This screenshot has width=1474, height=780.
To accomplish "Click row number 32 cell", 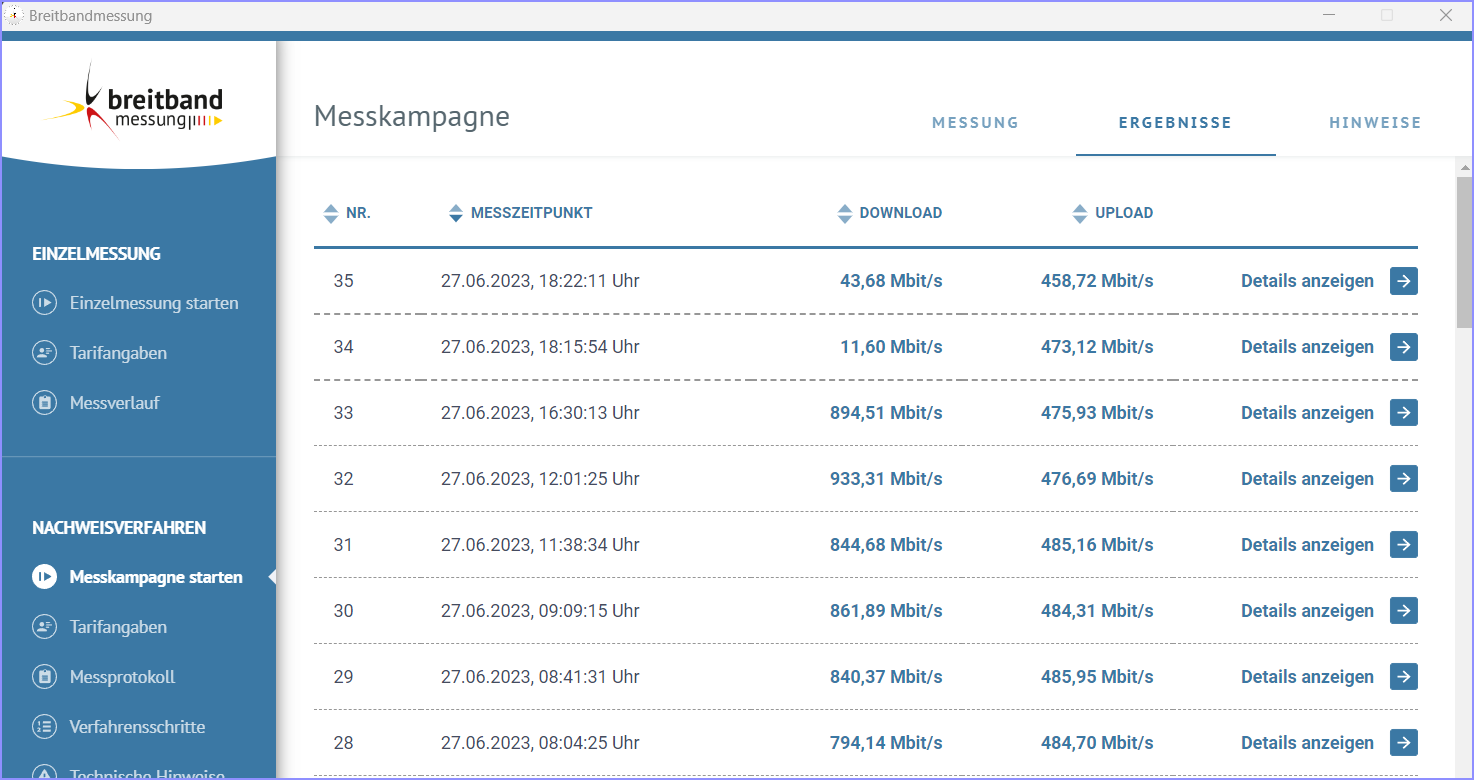I will [x=344, y=479].
